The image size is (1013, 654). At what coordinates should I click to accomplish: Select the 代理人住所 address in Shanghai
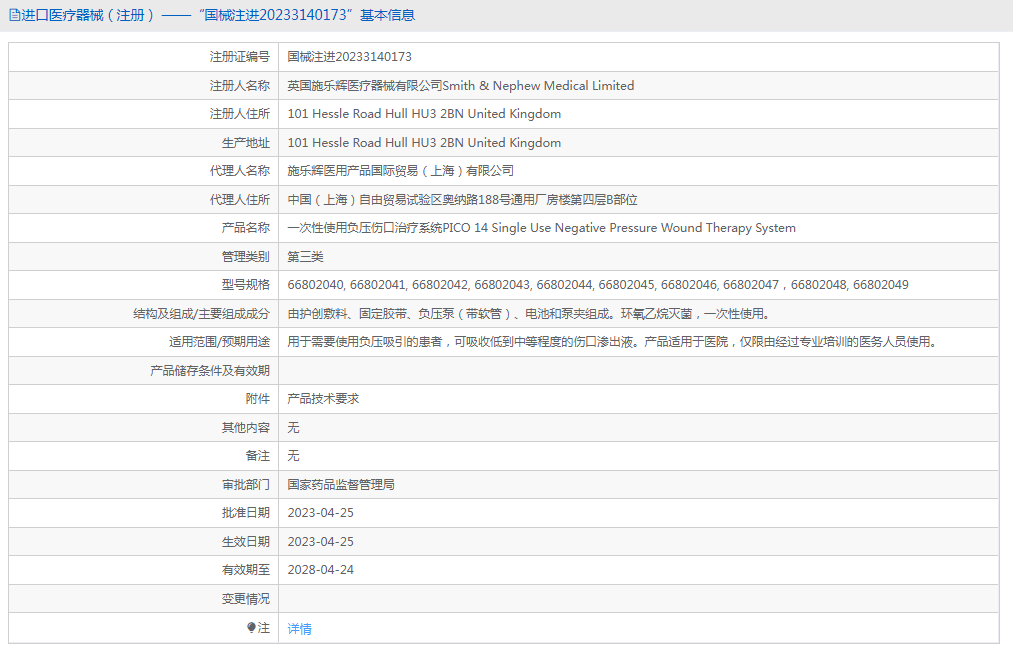point(462,200)
